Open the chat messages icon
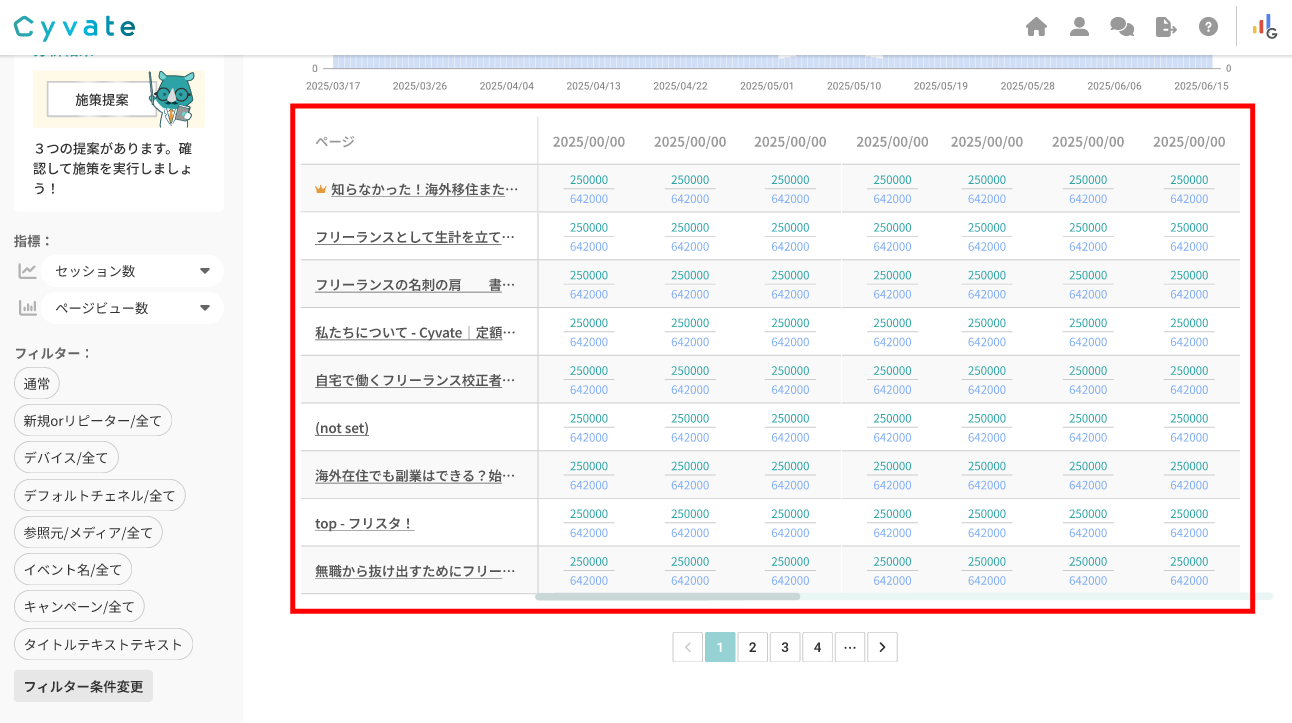The height and width of the screenshot is (723, 1292). [x=1122, y=27]
